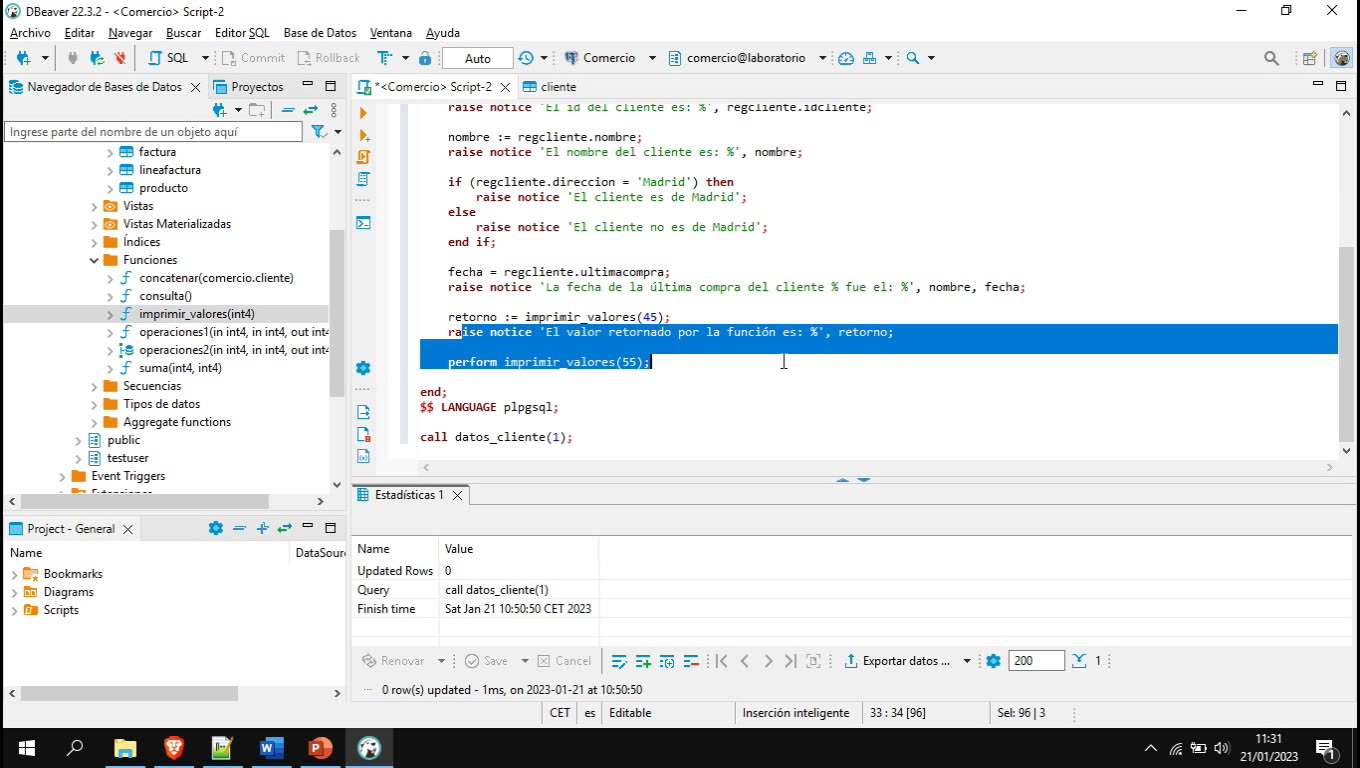The width and height of the screenshot is (1360, 768).
Task: Click delete row icon in results toolbar
Action: pyautogui.click(x=689, y=661)
